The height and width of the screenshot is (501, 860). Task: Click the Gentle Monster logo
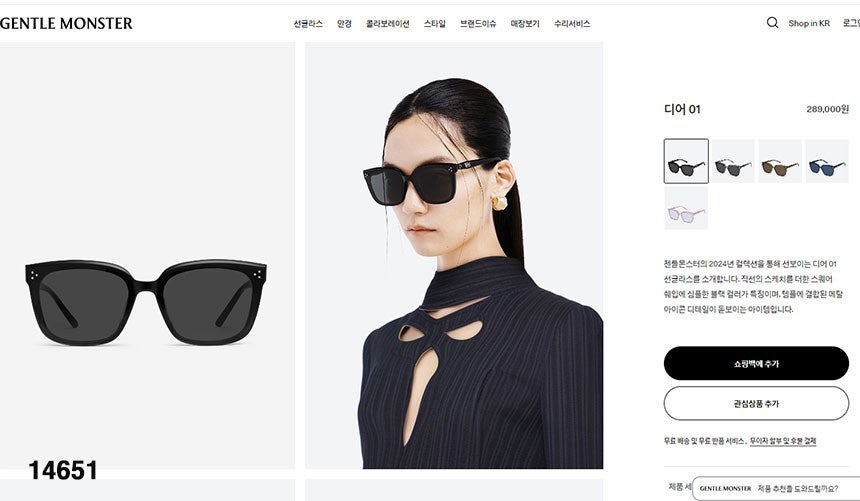(x=66, y=23)
